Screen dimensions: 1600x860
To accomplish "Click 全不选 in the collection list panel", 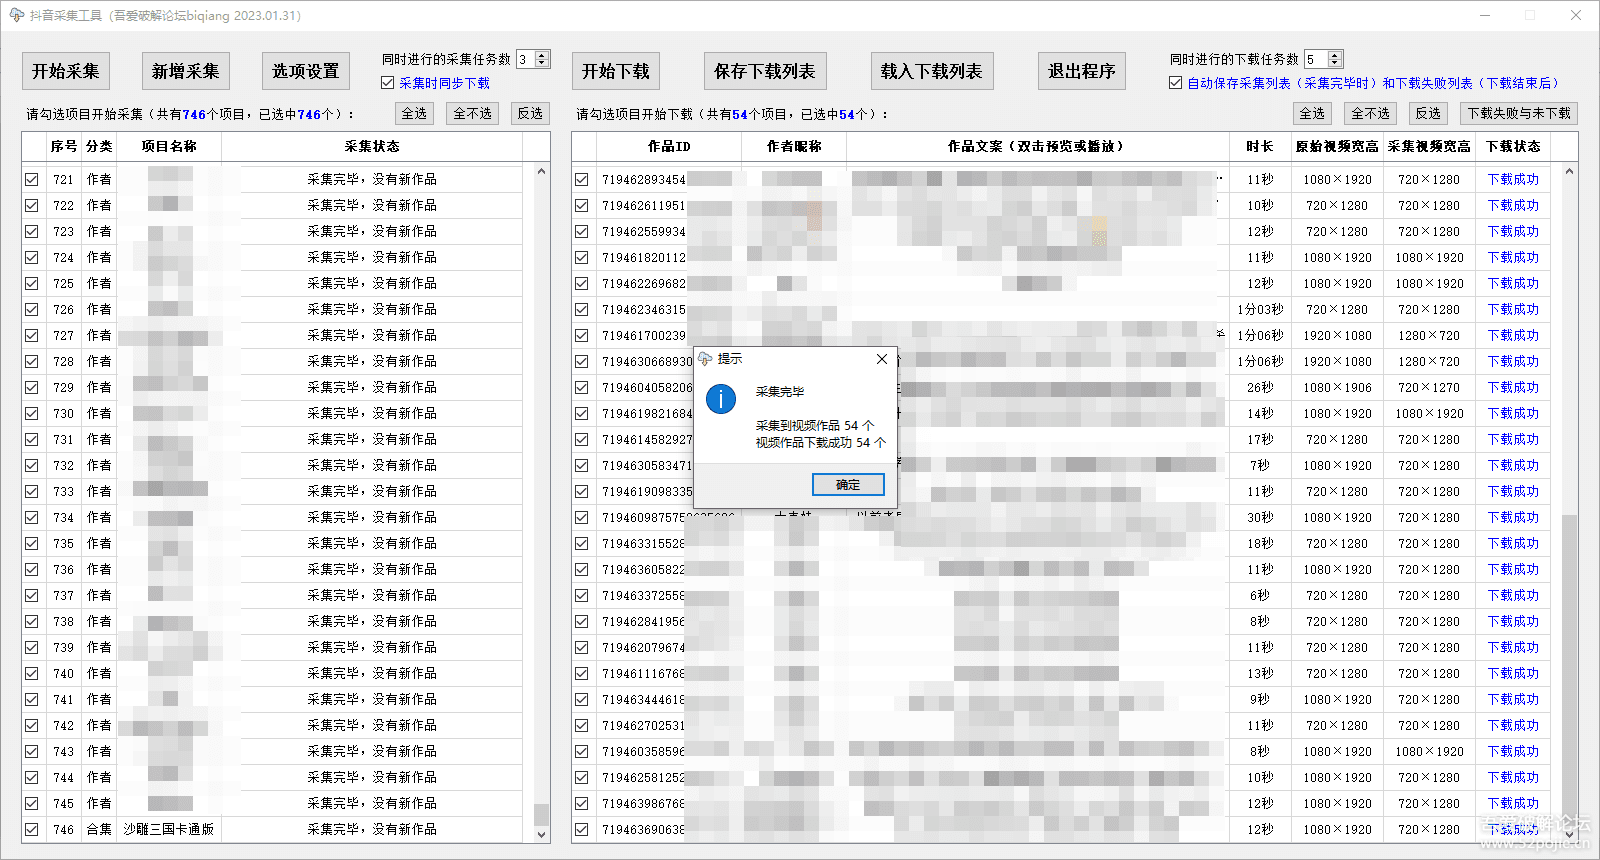I will [473, 113].
